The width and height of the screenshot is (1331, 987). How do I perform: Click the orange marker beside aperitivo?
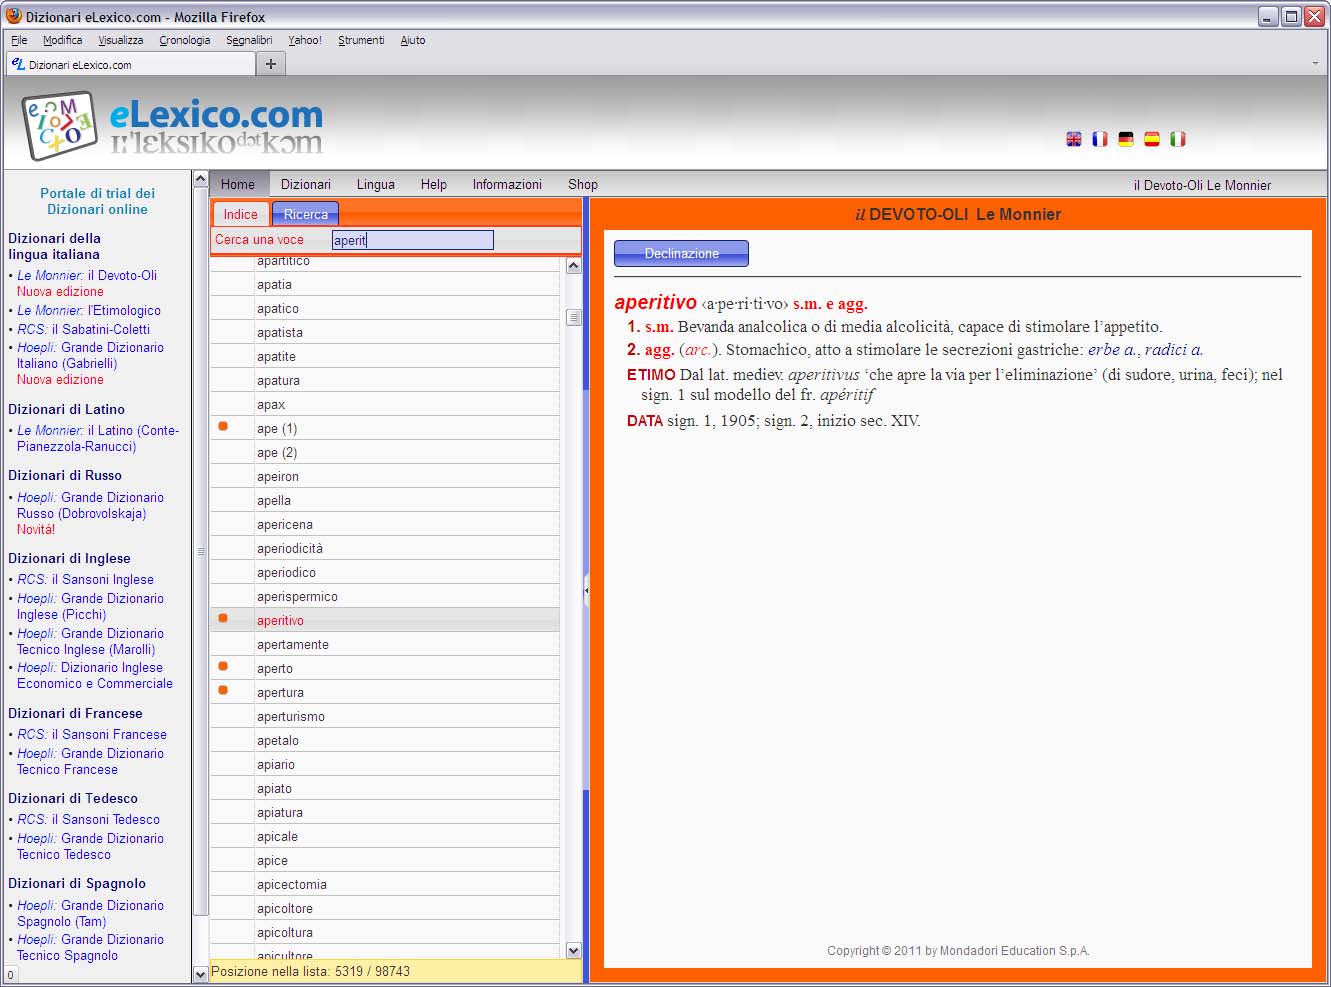(223, 618)
